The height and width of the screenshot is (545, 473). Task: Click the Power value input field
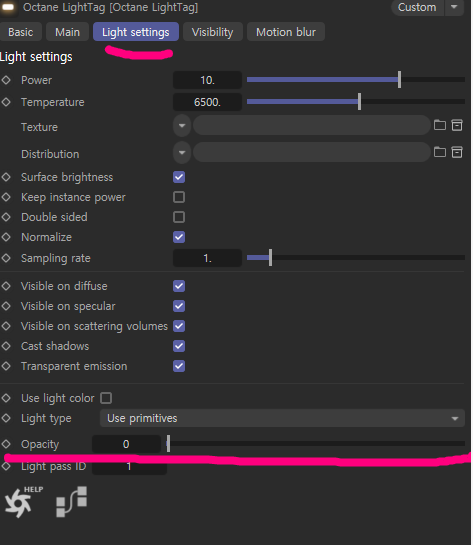coord(207,80)
